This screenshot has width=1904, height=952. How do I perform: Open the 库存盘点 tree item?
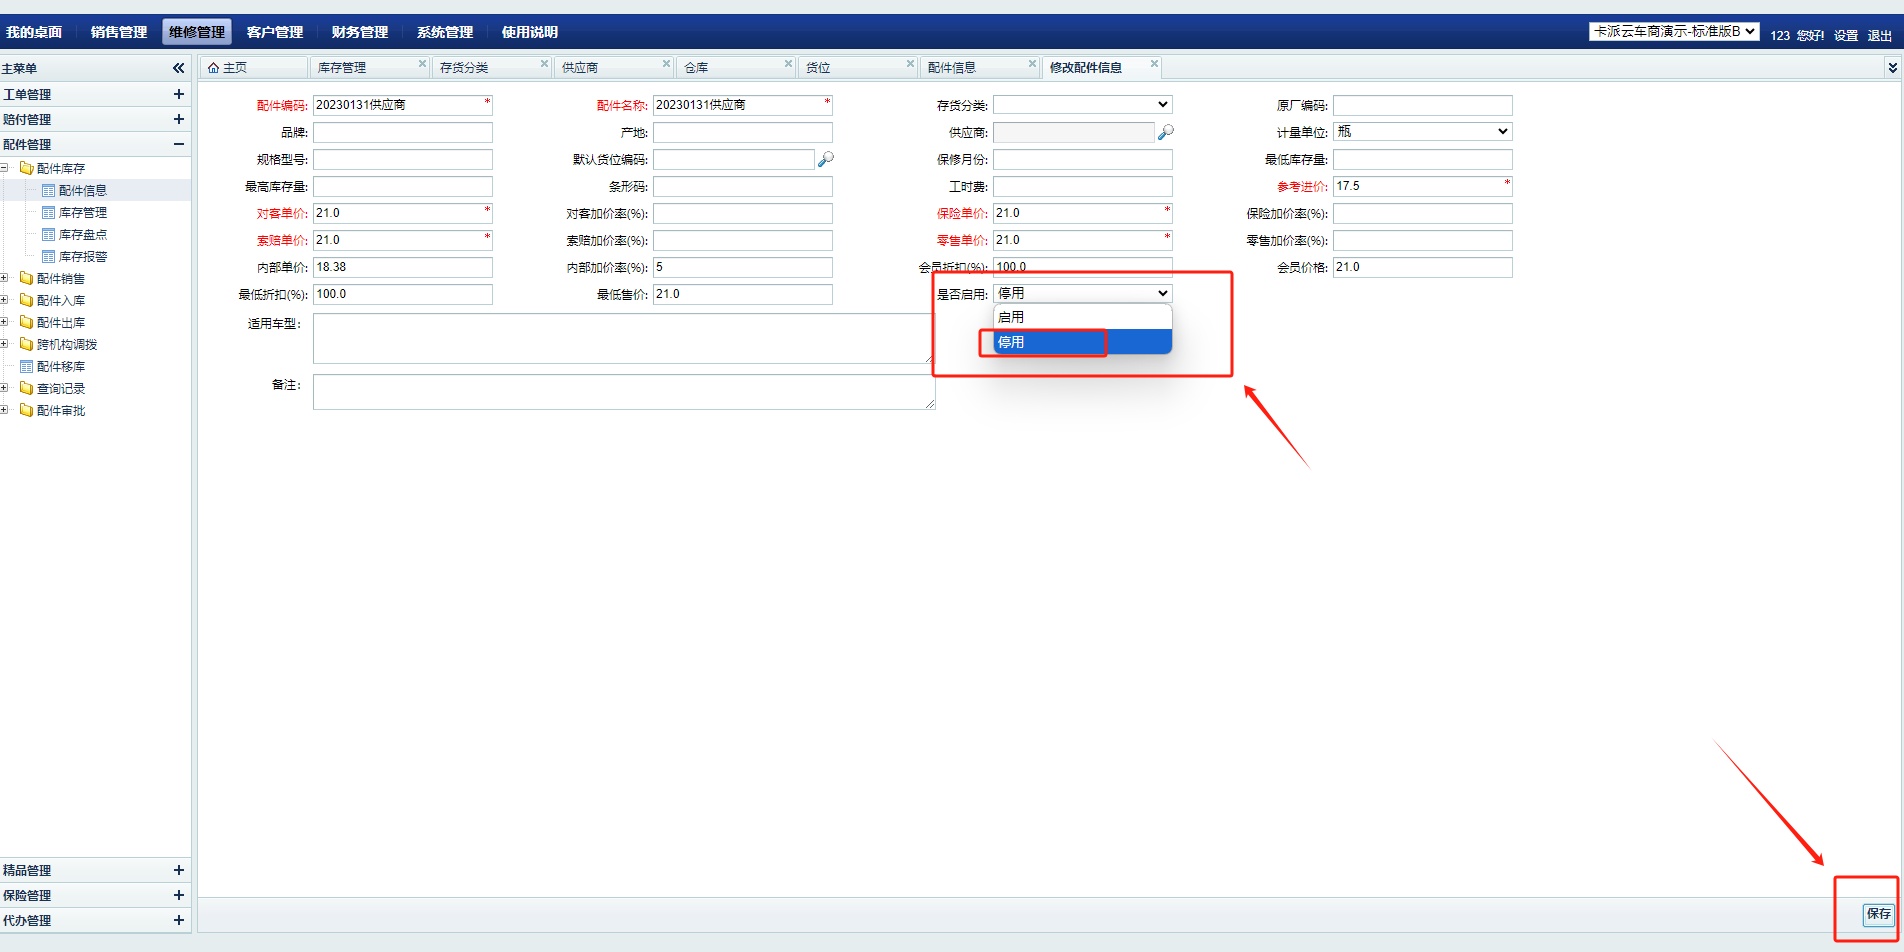coord(82,235)
